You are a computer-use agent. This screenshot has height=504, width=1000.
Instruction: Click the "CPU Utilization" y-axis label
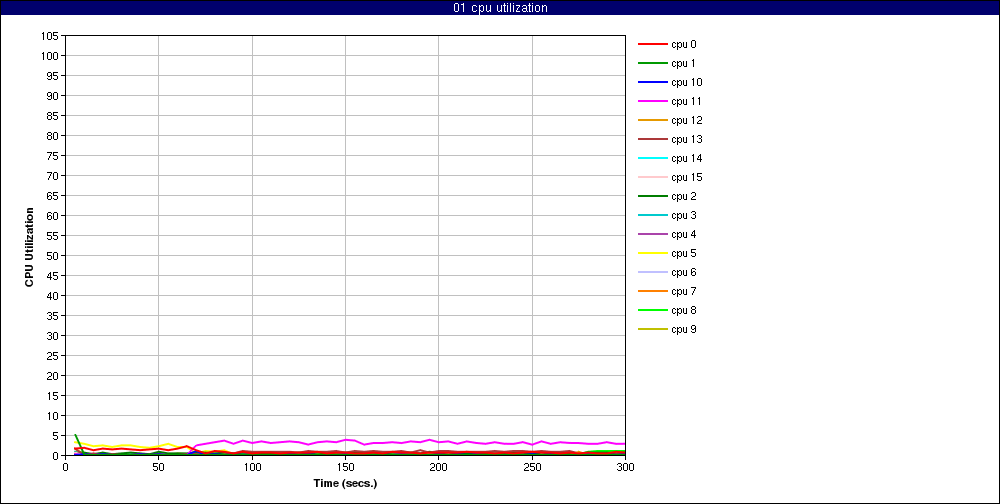coord(30,247)
